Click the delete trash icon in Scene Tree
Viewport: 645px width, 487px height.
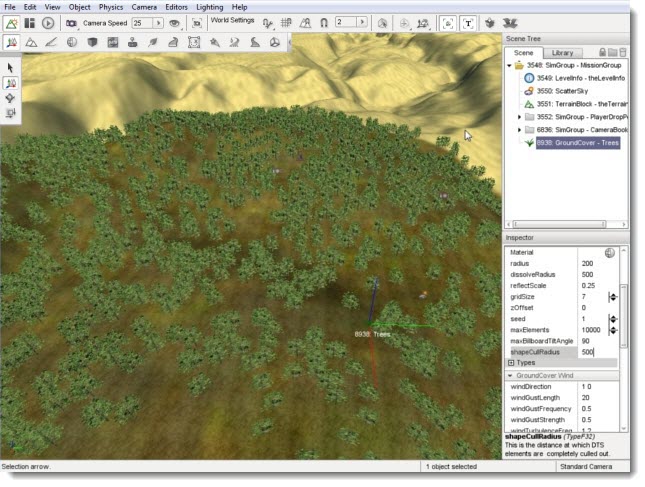pyautogui.click(x=622, y=52)
